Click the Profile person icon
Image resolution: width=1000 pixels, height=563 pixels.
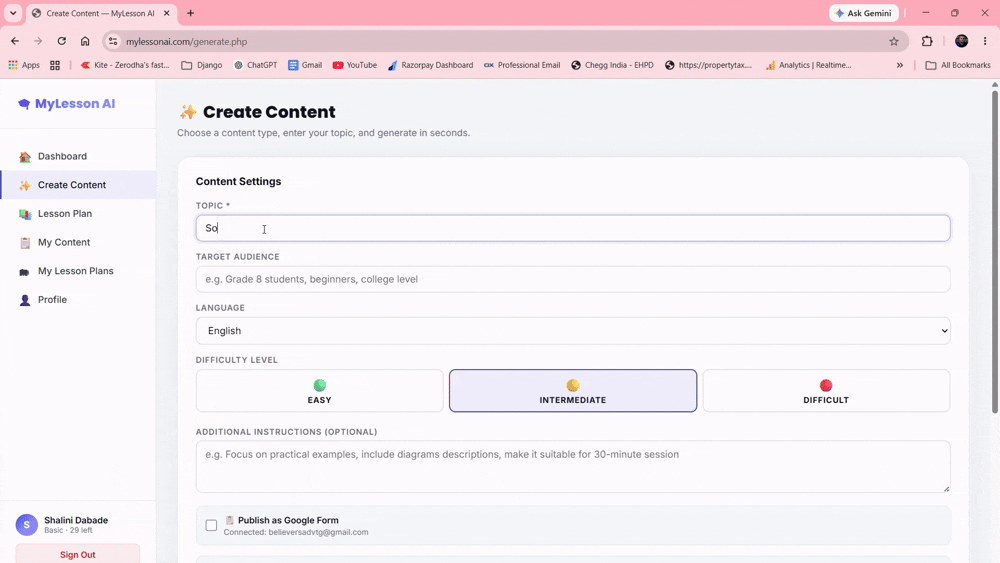25,300
